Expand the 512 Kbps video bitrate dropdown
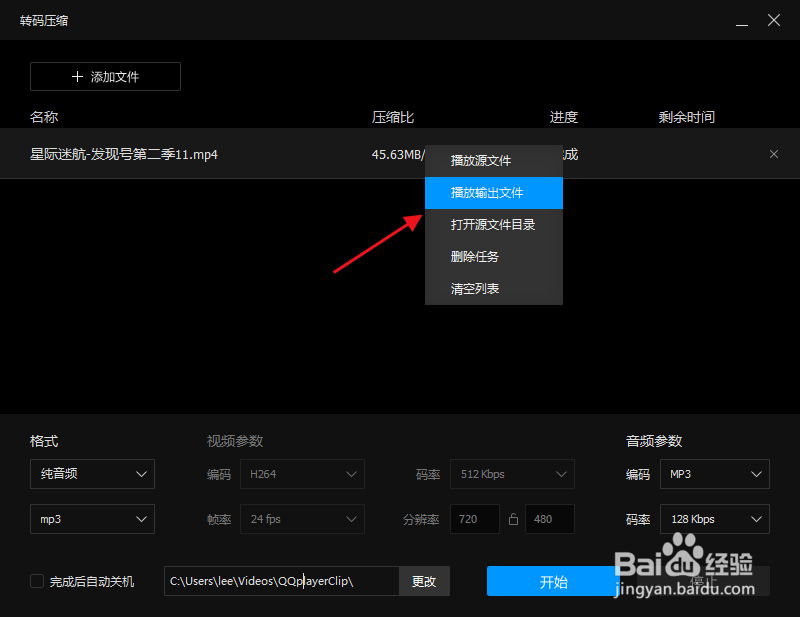Screen dimensions: 800x617 point(512,474)
